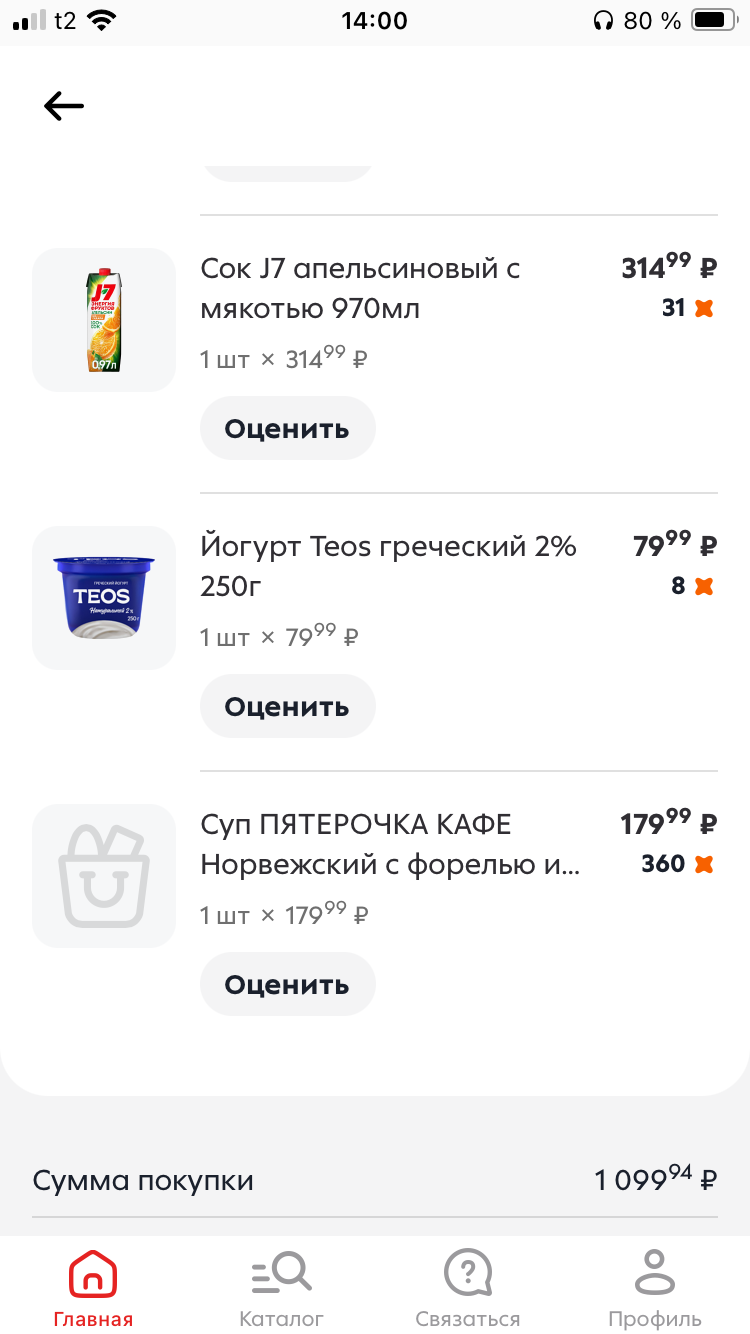Tap the Сумма покупки total row
The height and width of the screenshot is (1334, 750).
(375, 1181)
